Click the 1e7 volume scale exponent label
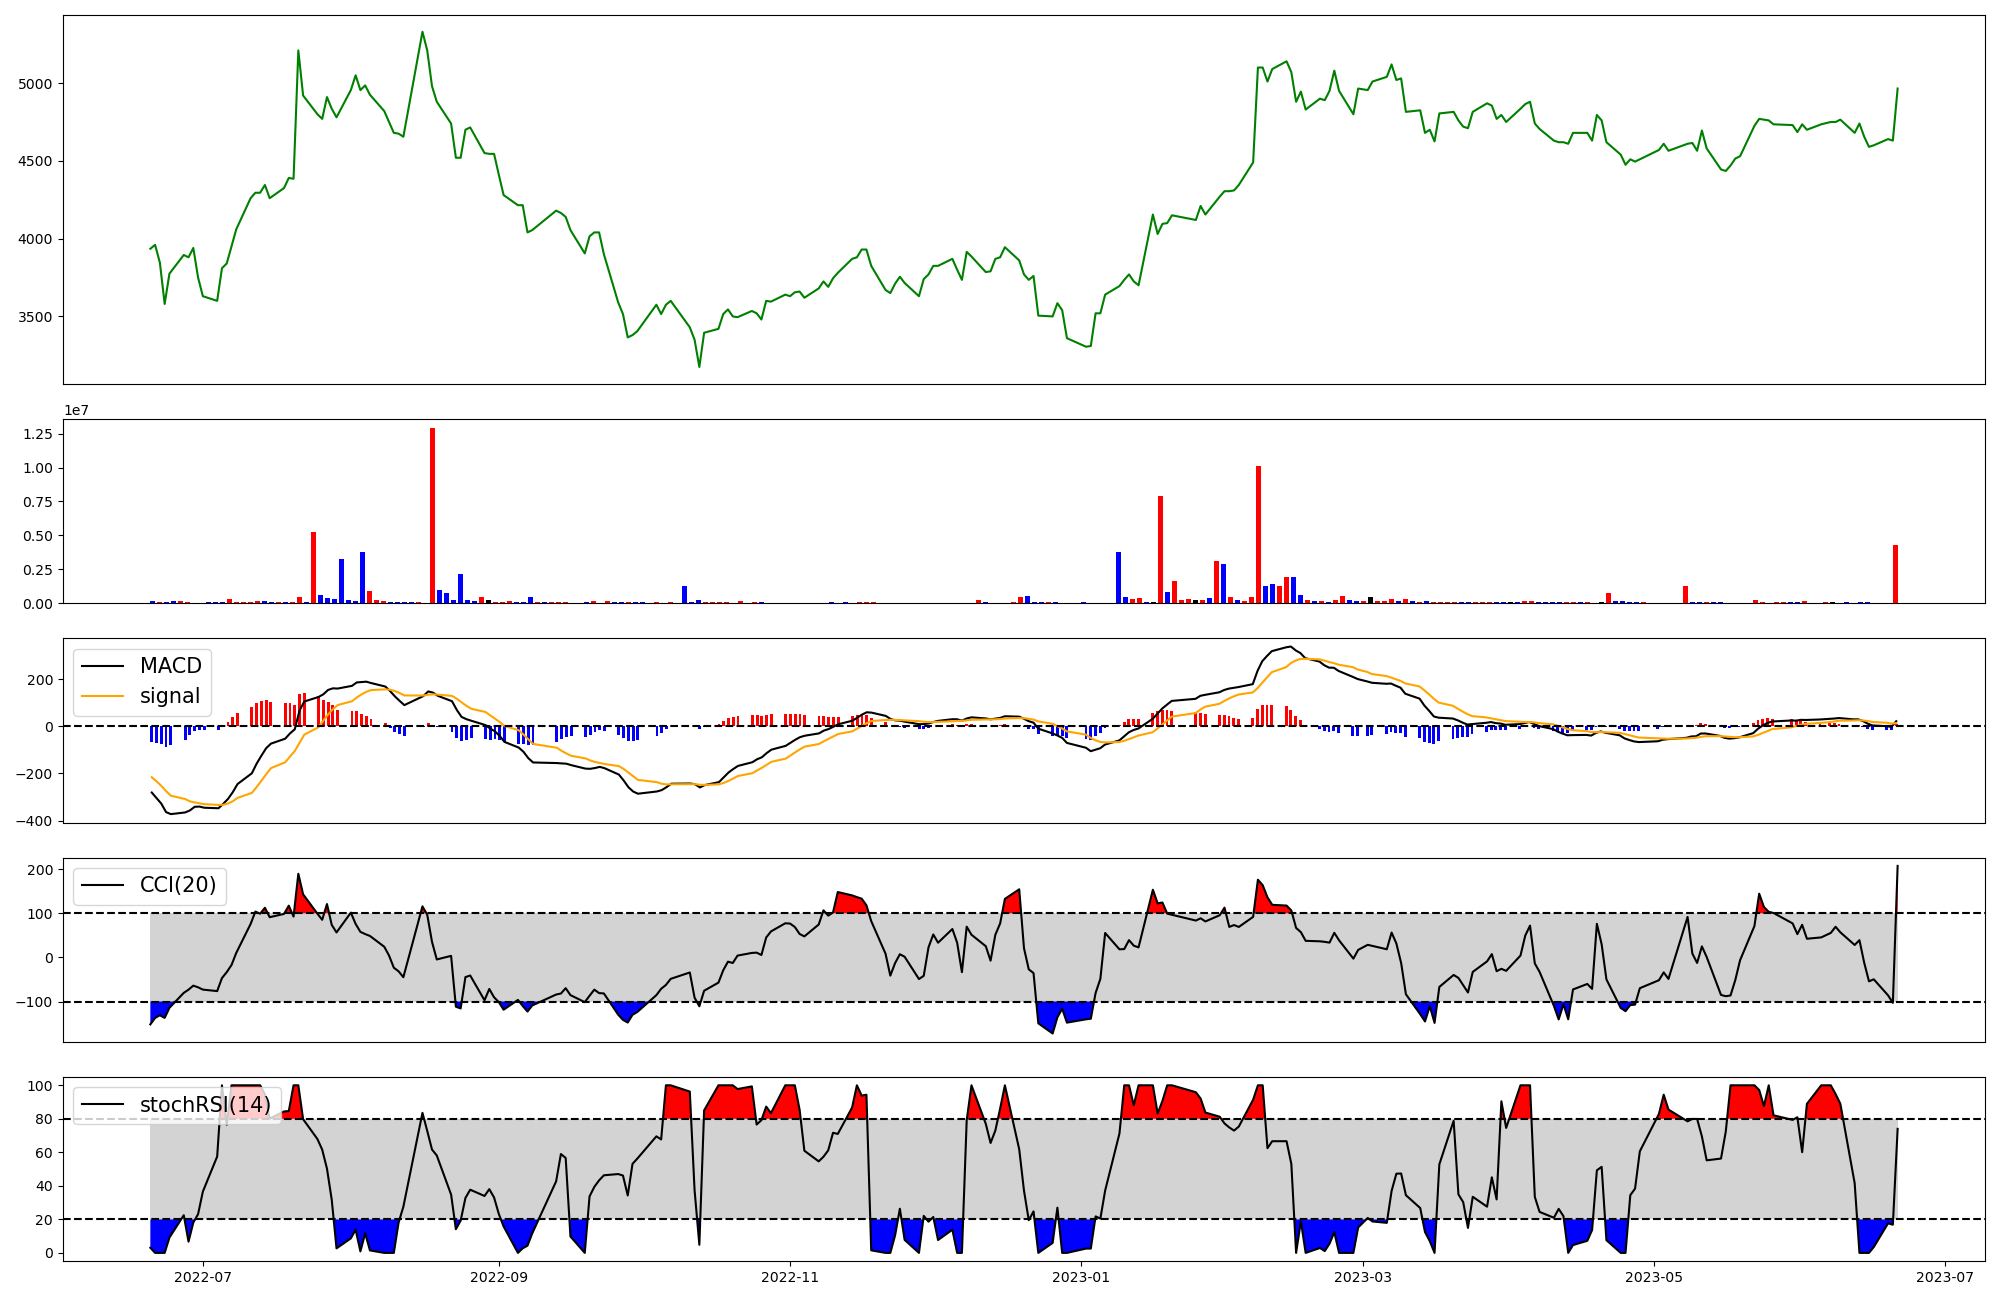This screenshot has width=2000, height=1300. coord(76,411)
